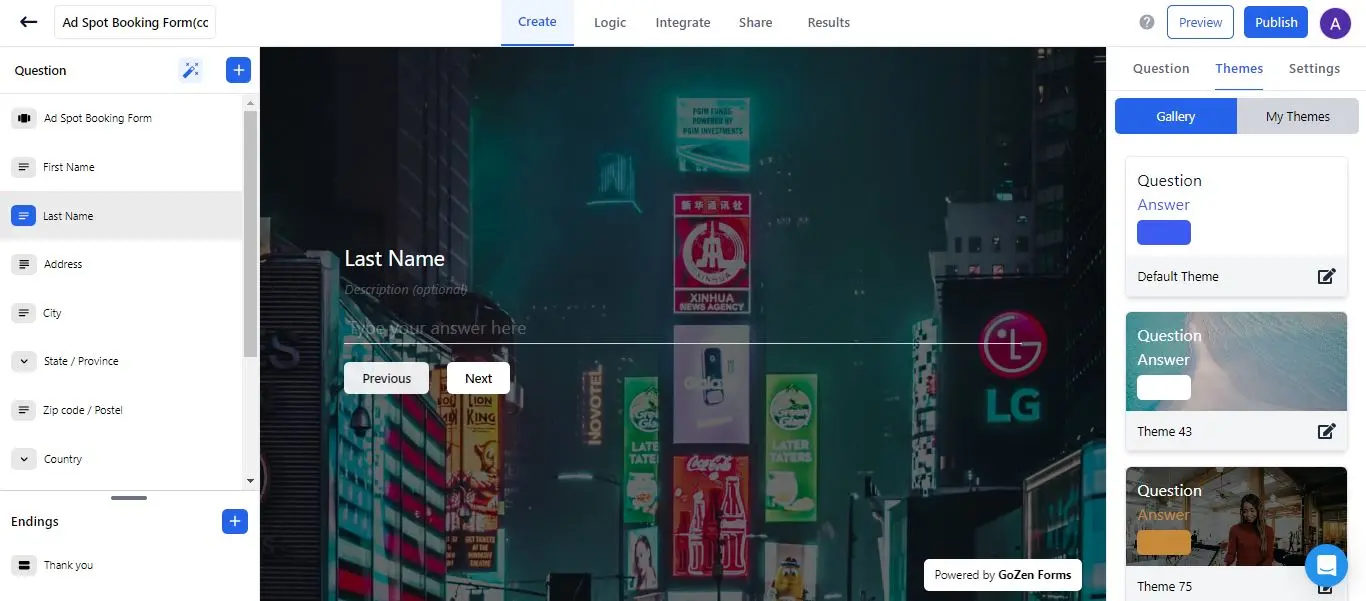
Task: Open the magic wand AI question generator
Action: click(190, 70)
